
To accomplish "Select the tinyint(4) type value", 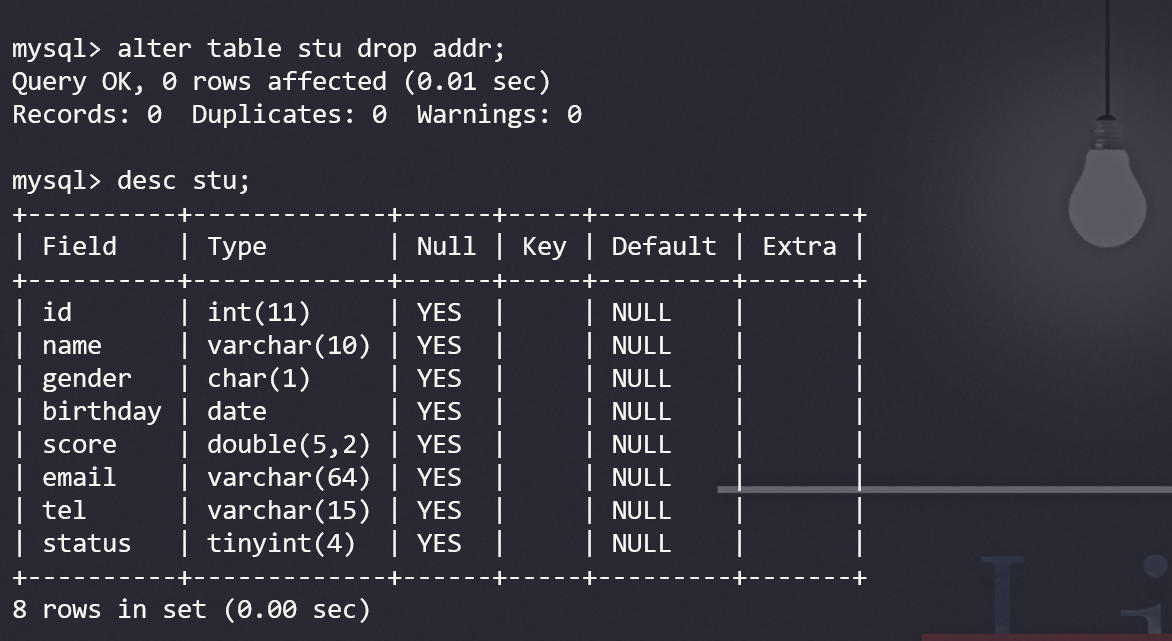I will [x=281, y=543].
